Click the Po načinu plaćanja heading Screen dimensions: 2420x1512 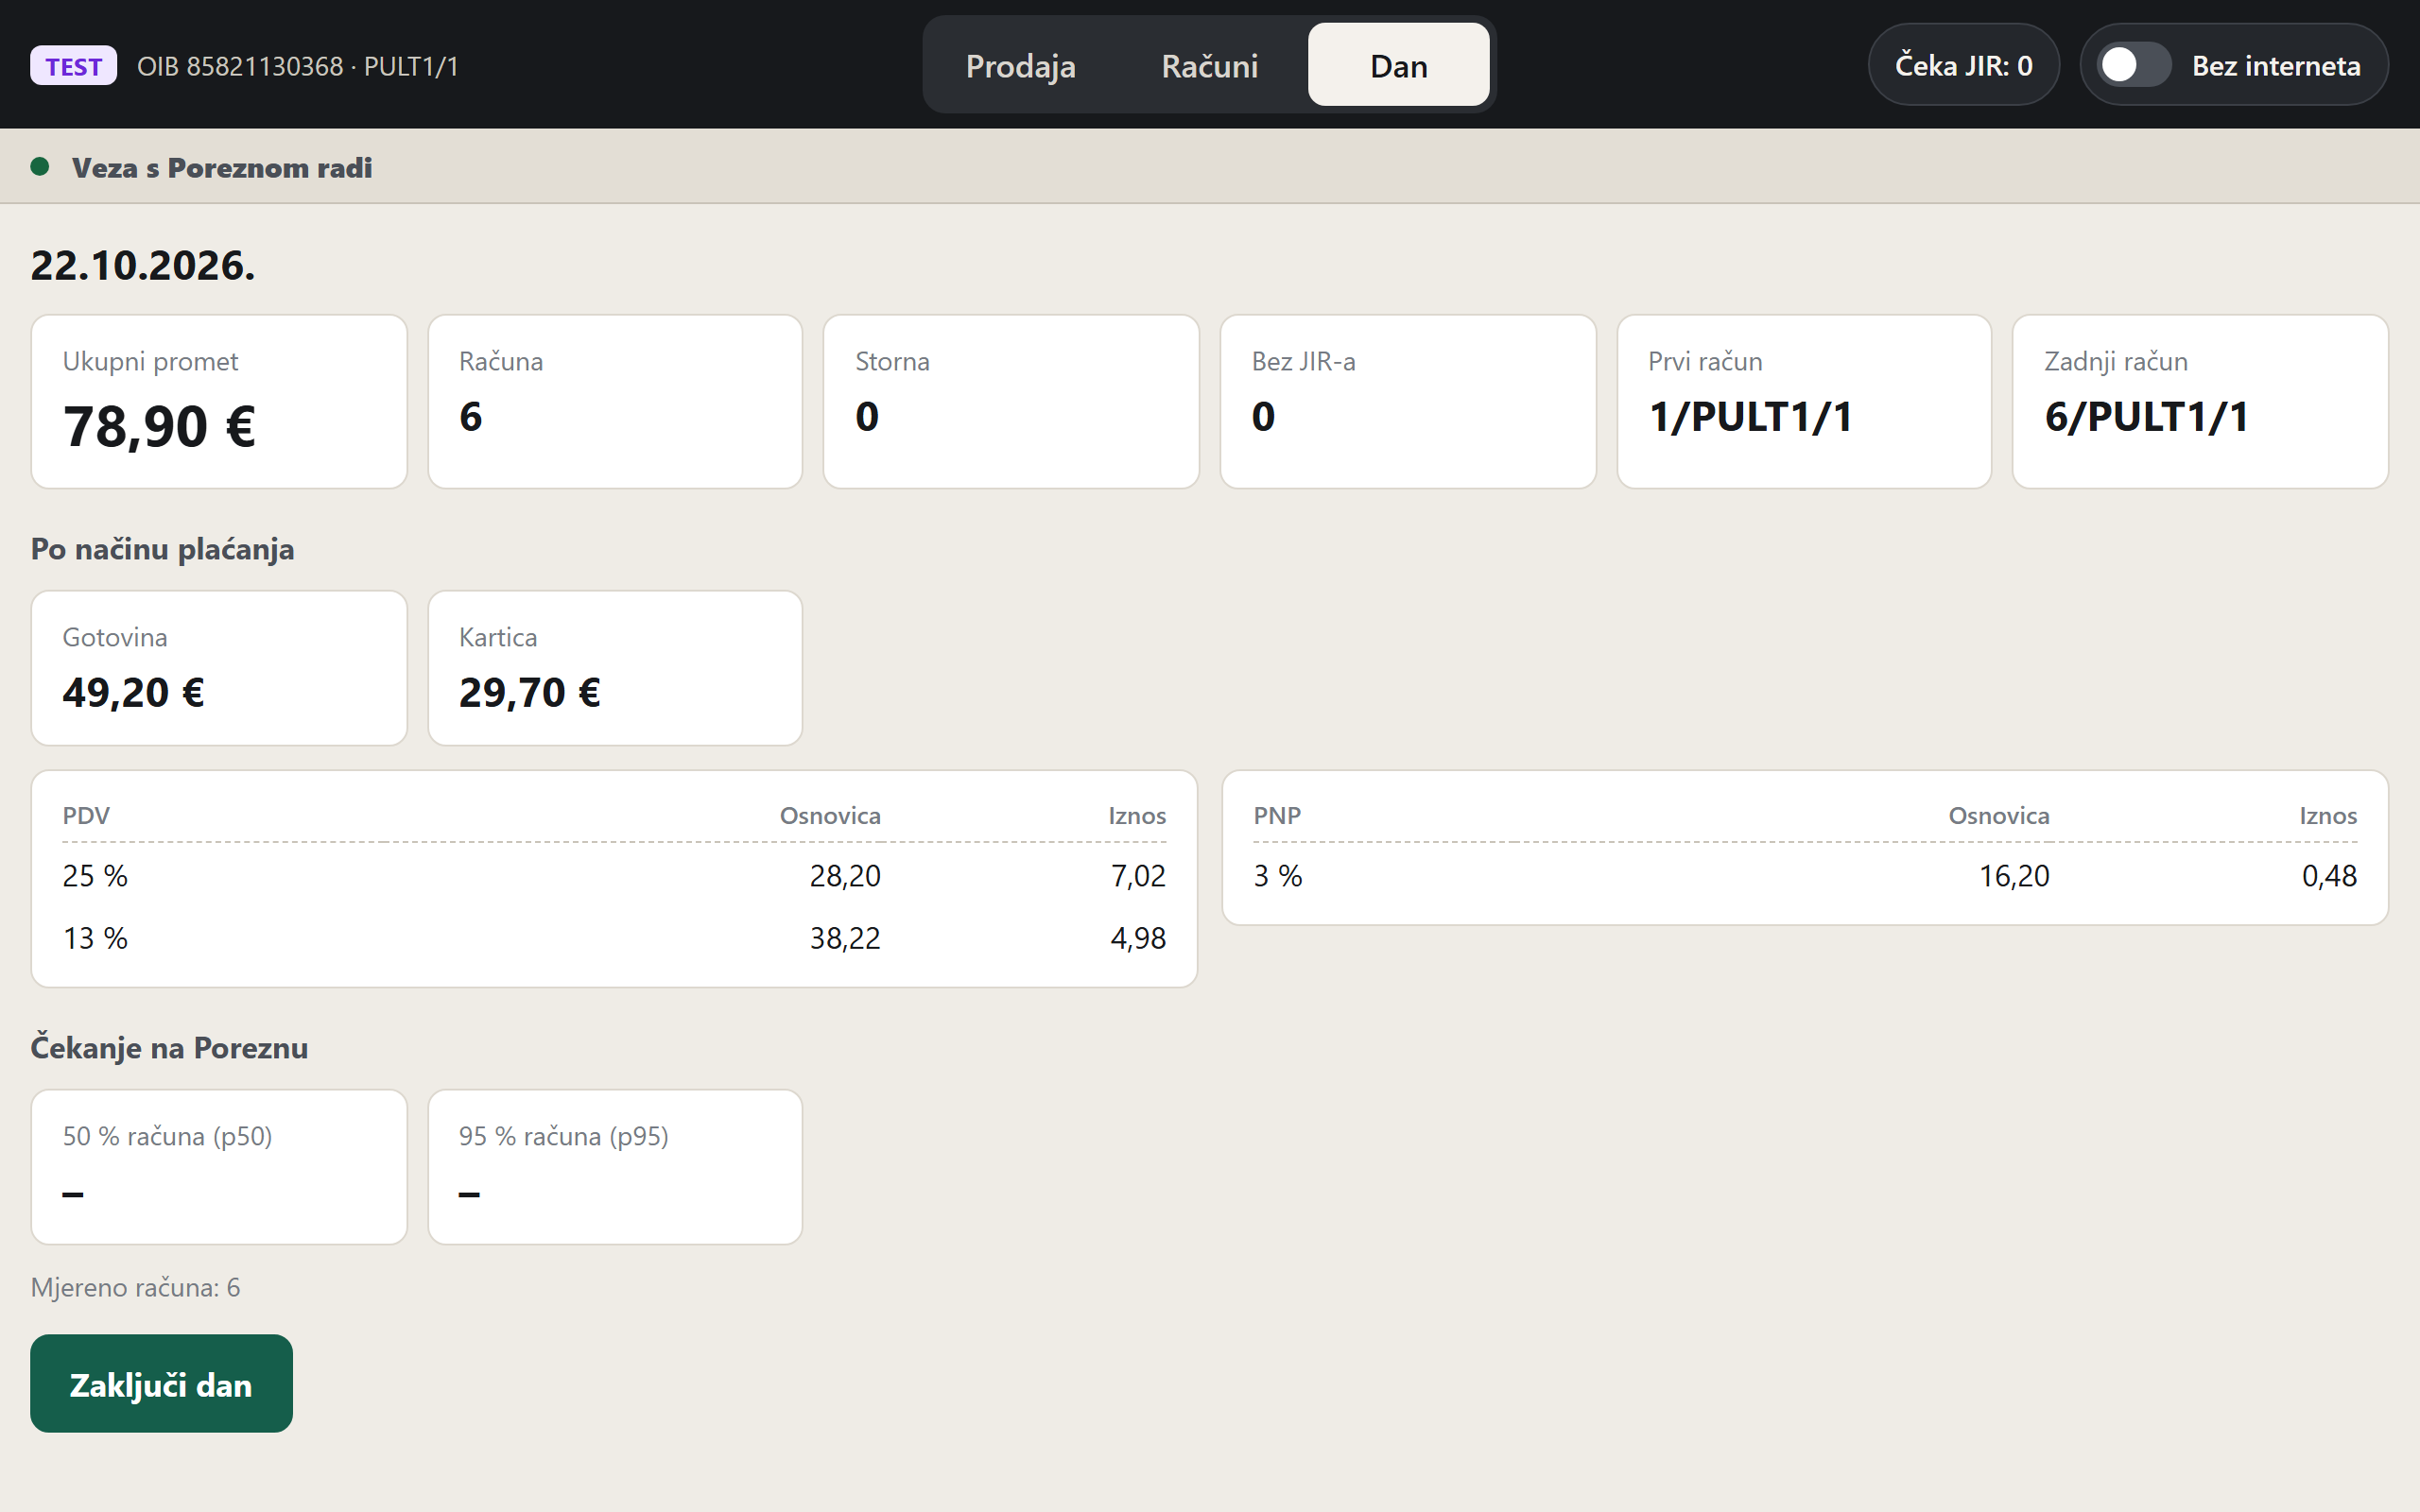tap(162, 549)
